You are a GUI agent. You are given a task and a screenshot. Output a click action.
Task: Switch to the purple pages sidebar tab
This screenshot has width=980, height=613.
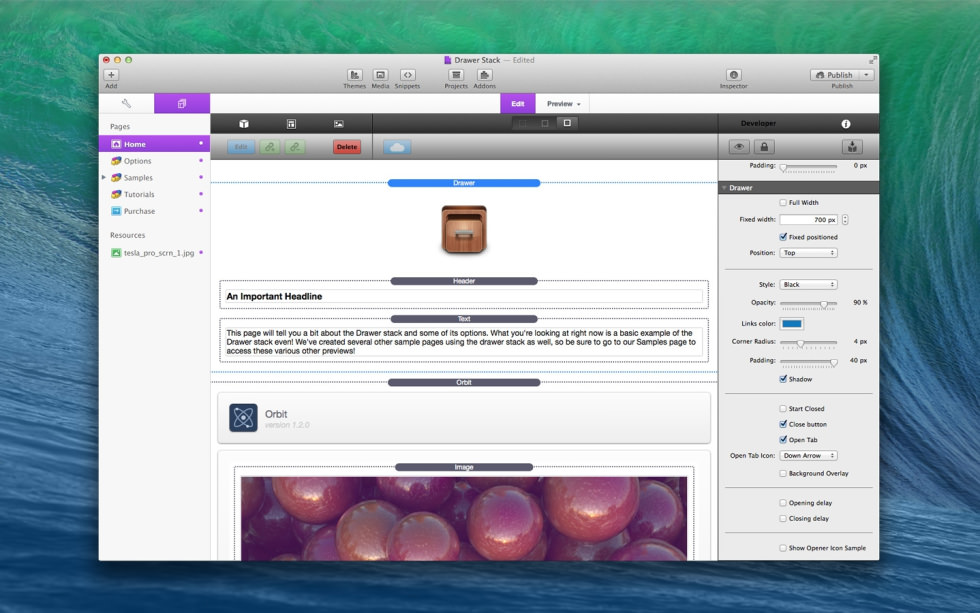(x=182, y=104)
